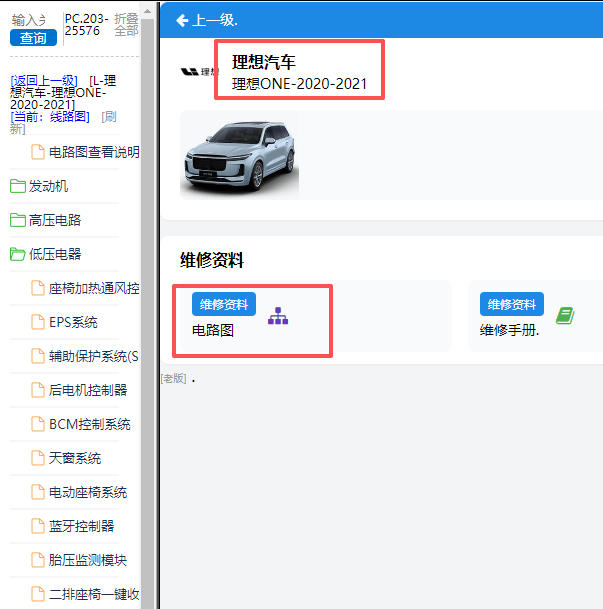
Task: Click the file icon beside 天窗系统
Action: 38,458
